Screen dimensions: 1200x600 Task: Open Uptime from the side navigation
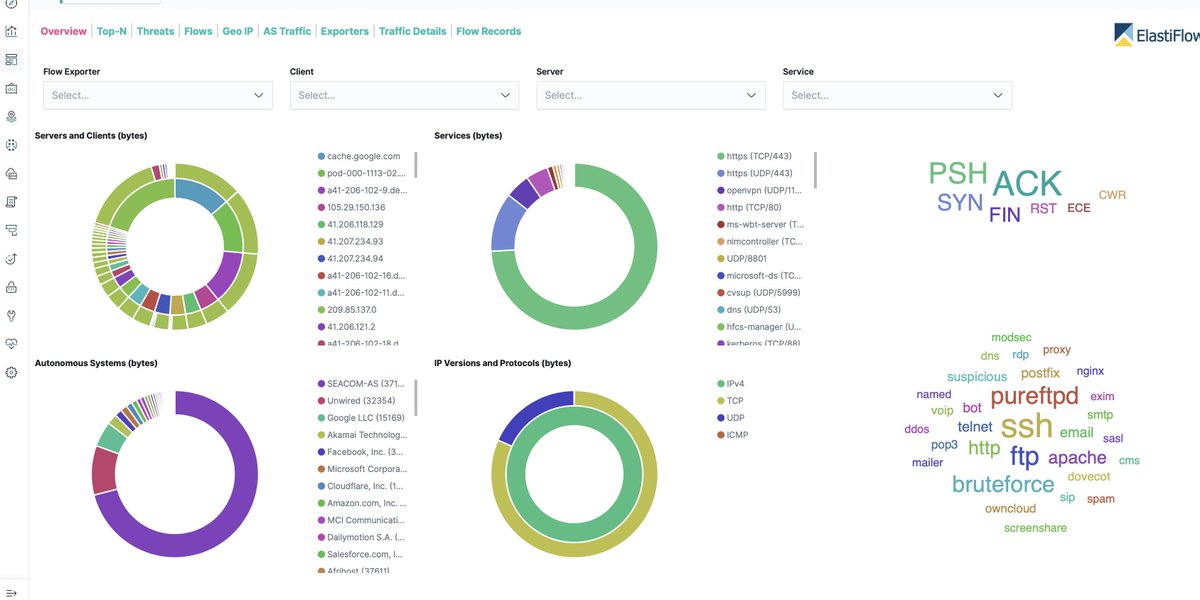point(11,258)
